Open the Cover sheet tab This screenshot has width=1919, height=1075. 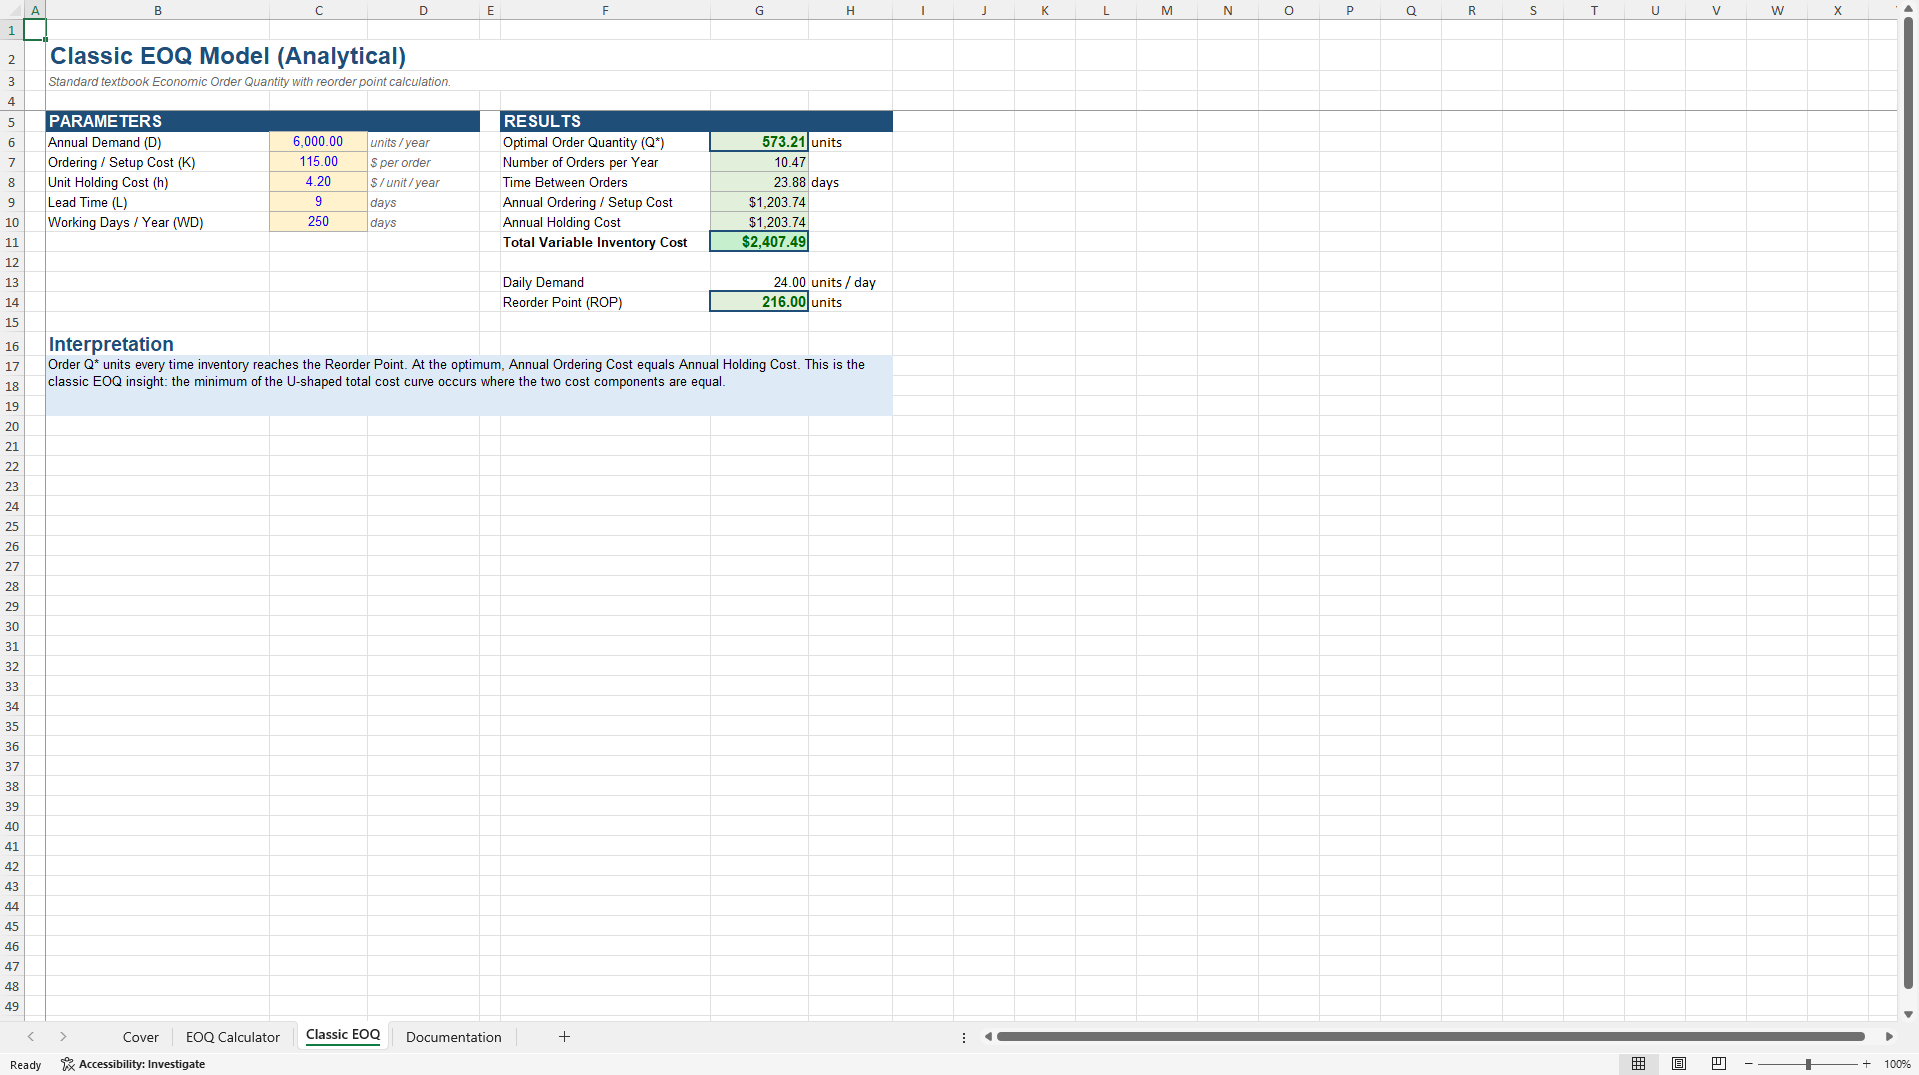[x=141, y=1037]
